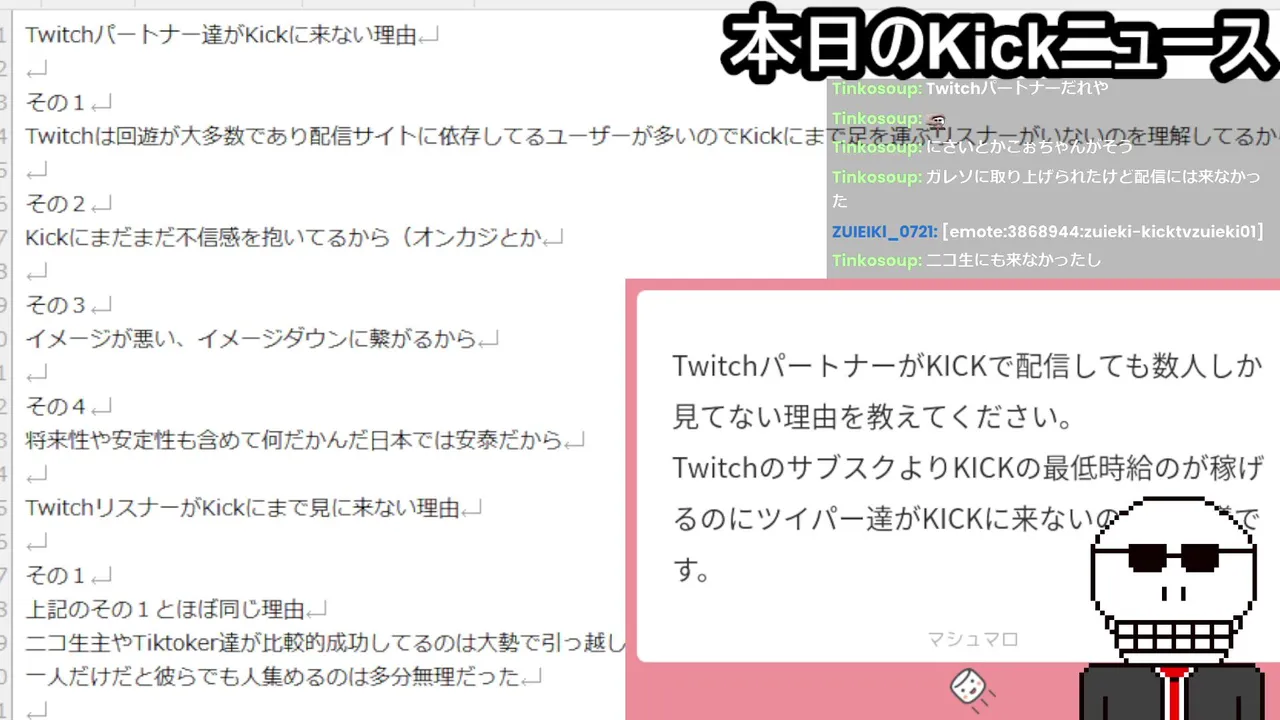Click question text TwitchパートナーがKICKで配信しても数人しか
Screen dimensions: 1280x720
(967, 365)
